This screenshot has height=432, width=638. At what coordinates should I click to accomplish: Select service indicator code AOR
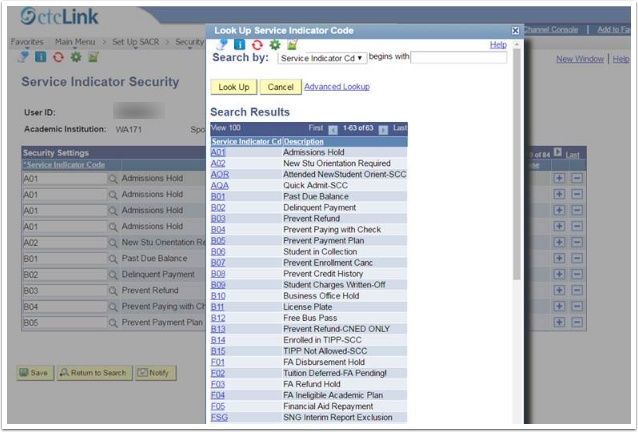[220, 175]
